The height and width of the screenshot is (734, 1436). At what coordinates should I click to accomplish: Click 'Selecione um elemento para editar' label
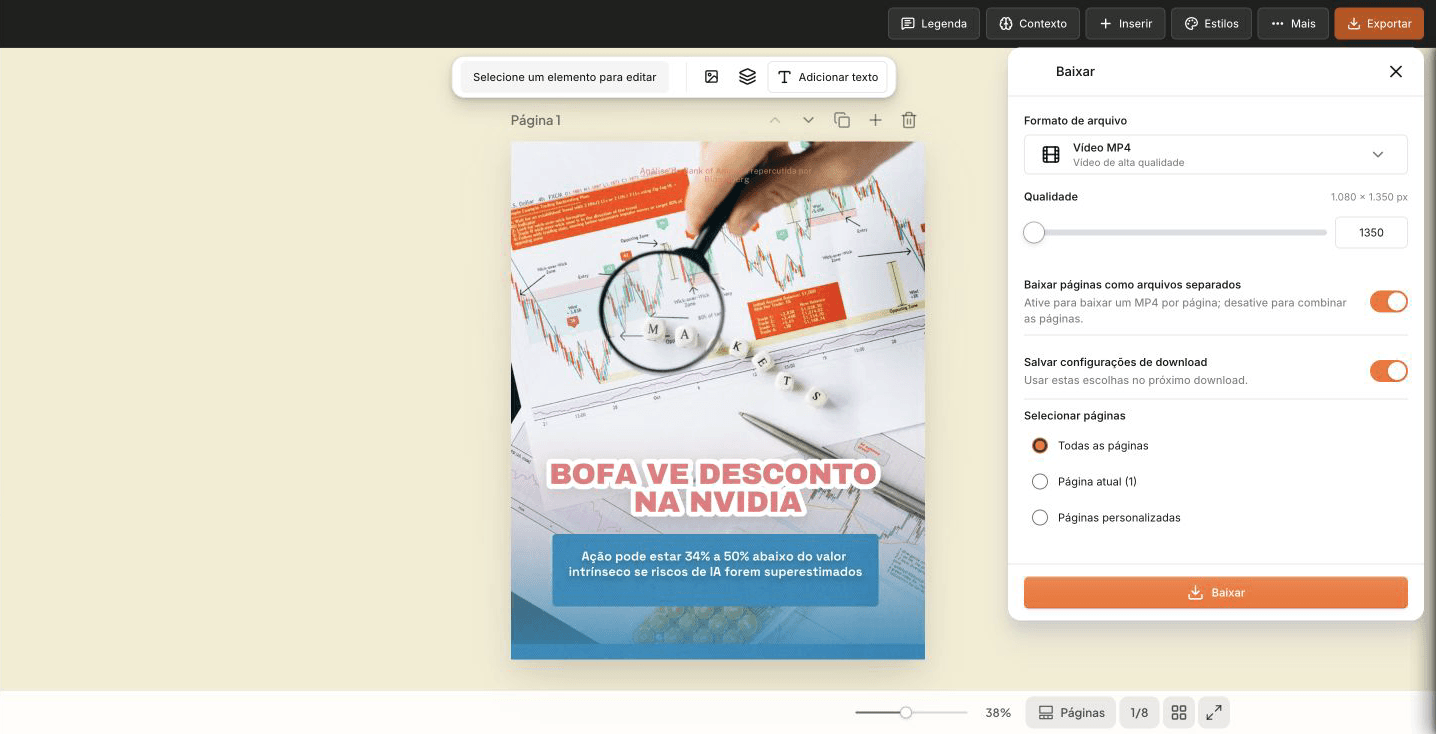[565, 77]
